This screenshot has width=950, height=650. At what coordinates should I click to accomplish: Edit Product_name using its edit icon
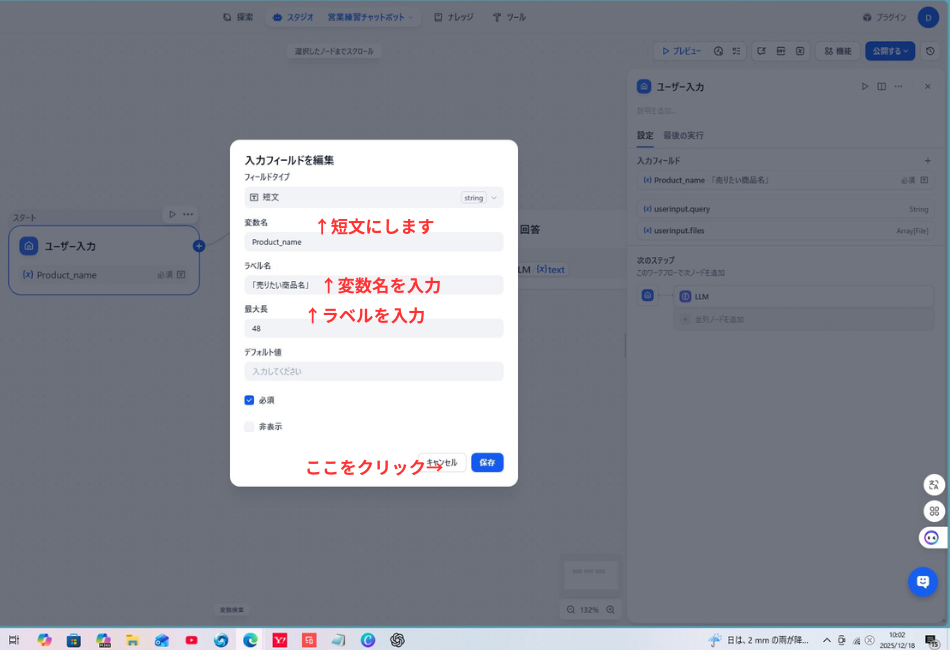point(922,180)
